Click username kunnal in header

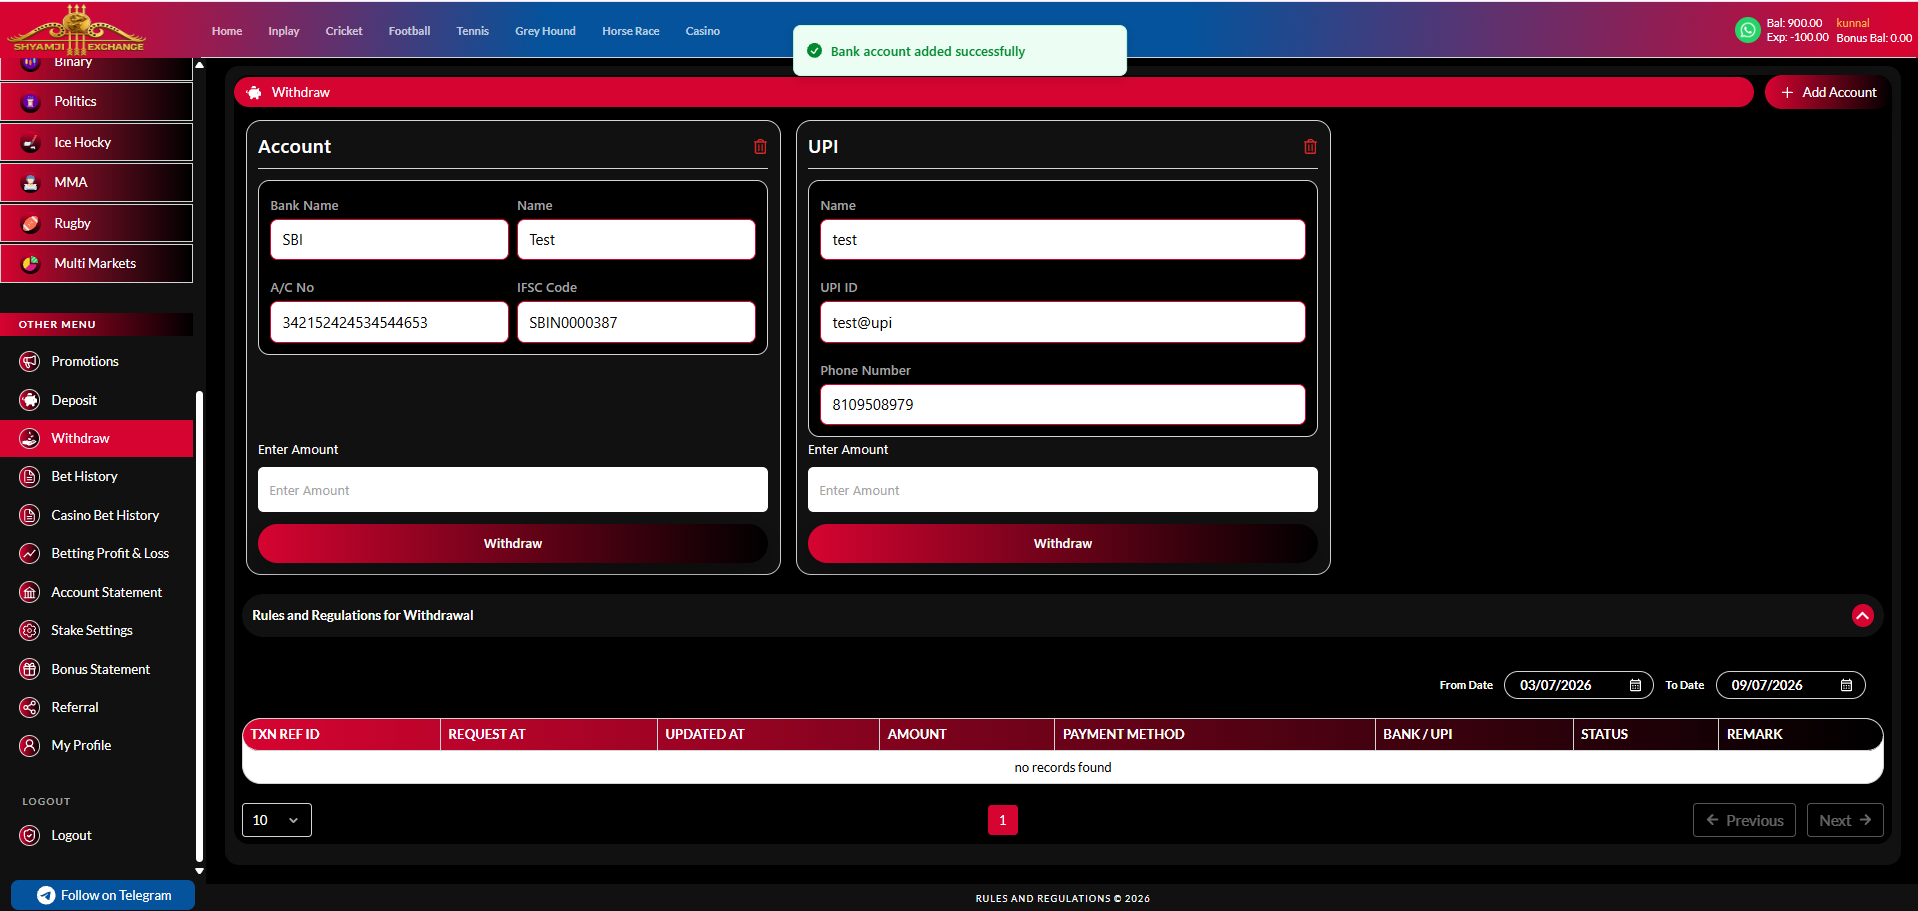pos(1853,23)
